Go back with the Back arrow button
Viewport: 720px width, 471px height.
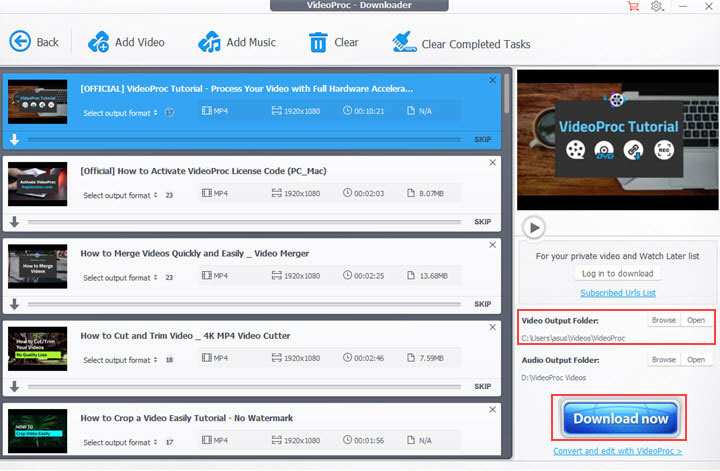click(x=34, y=42)
